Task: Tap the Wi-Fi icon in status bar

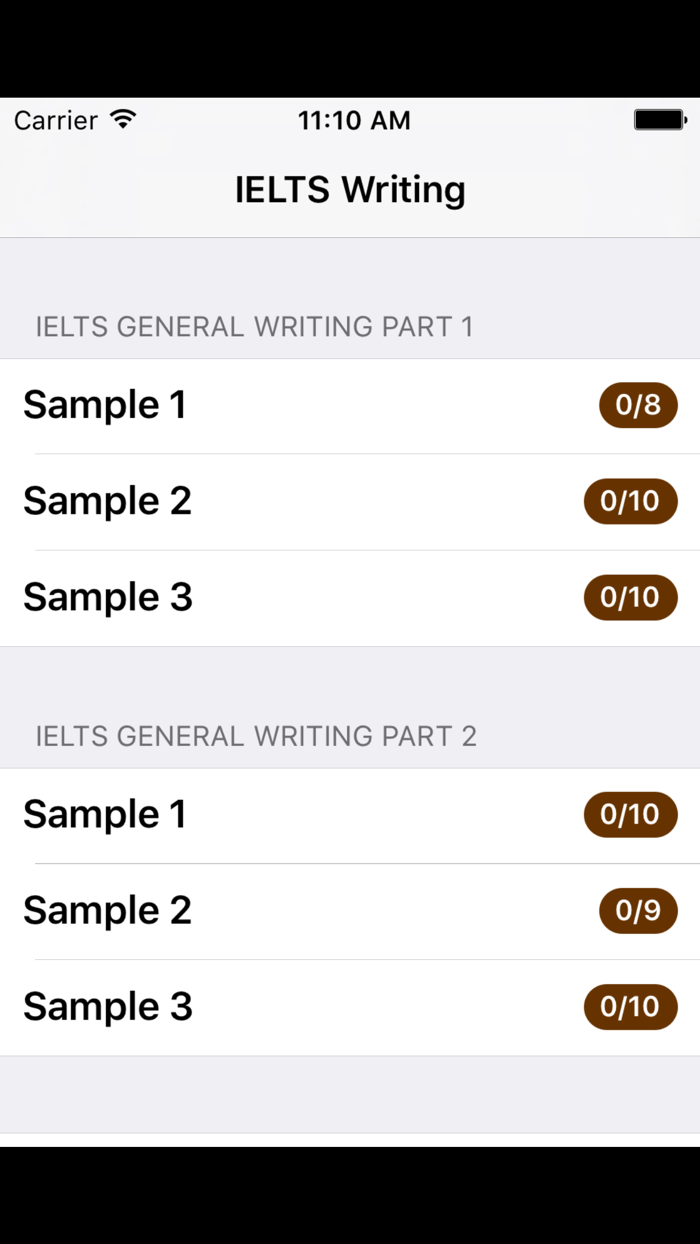Action: (122, 119)
